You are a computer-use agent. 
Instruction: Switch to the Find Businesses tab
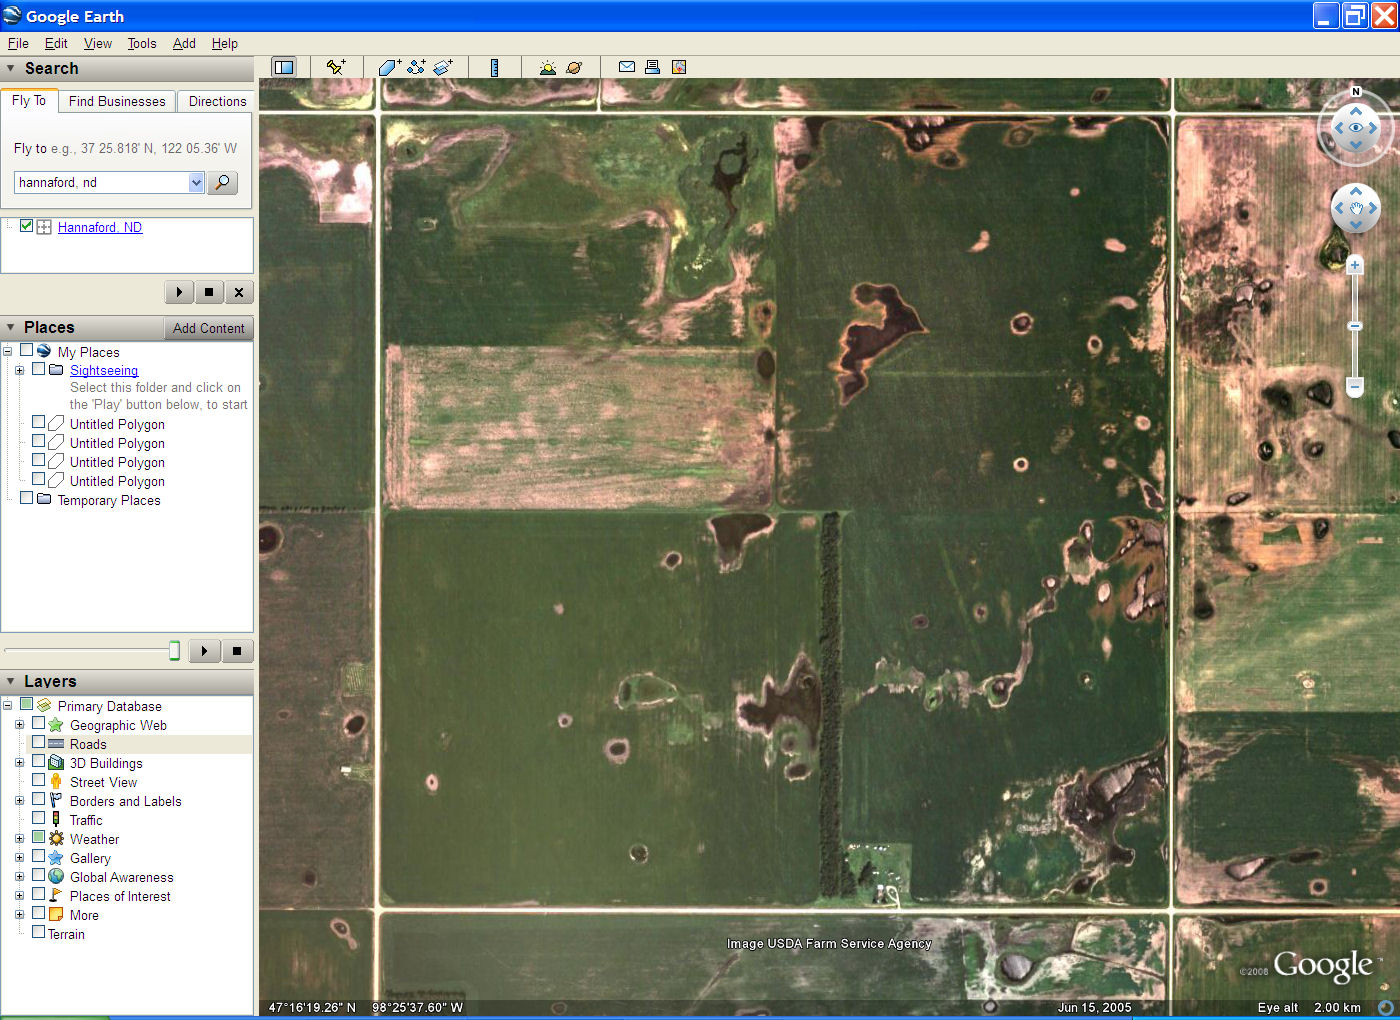click(x=117, y=101)
